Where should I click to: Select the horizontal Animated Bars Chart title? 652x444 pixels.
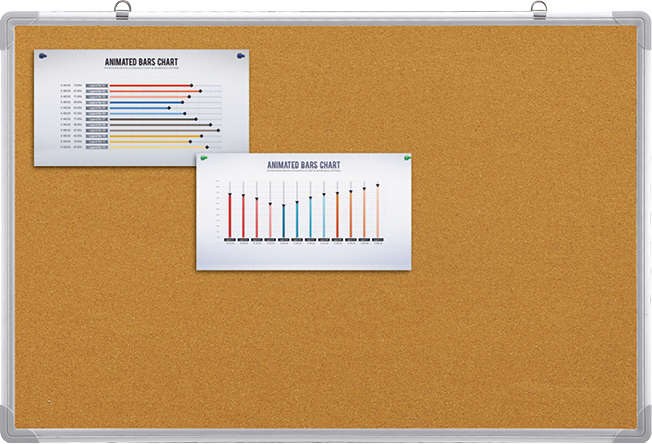[141, 62]
